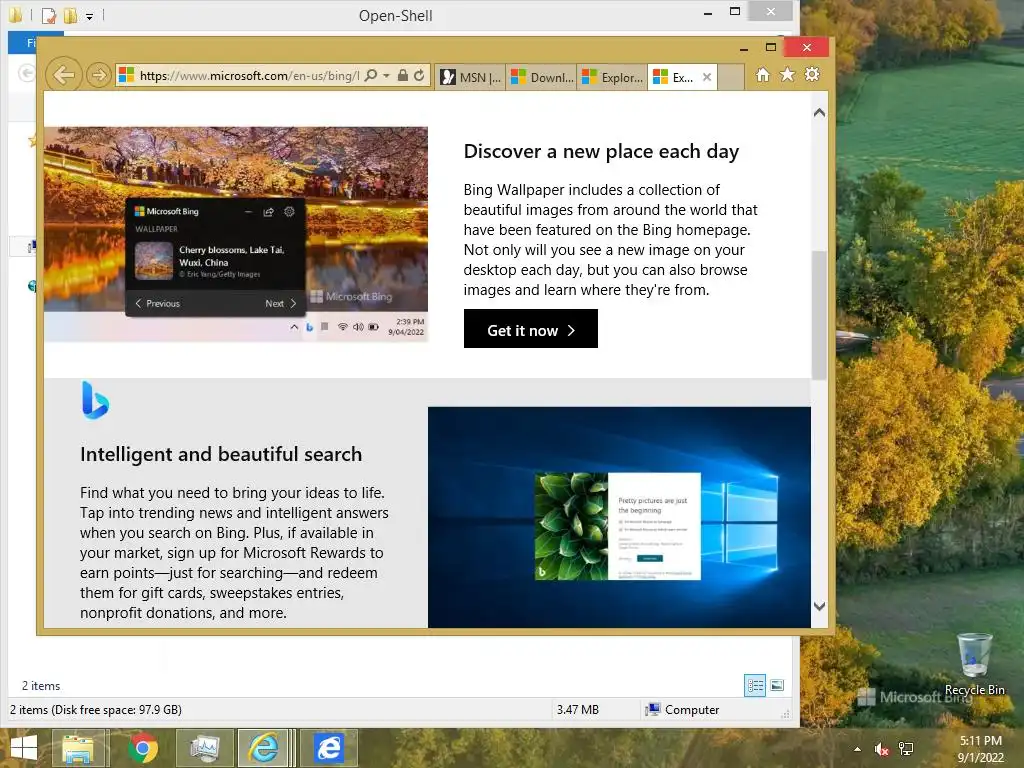Close the active Ex... tab
Image resolution: width=1024 pixels, height=768 pixels.
point(707,77)
